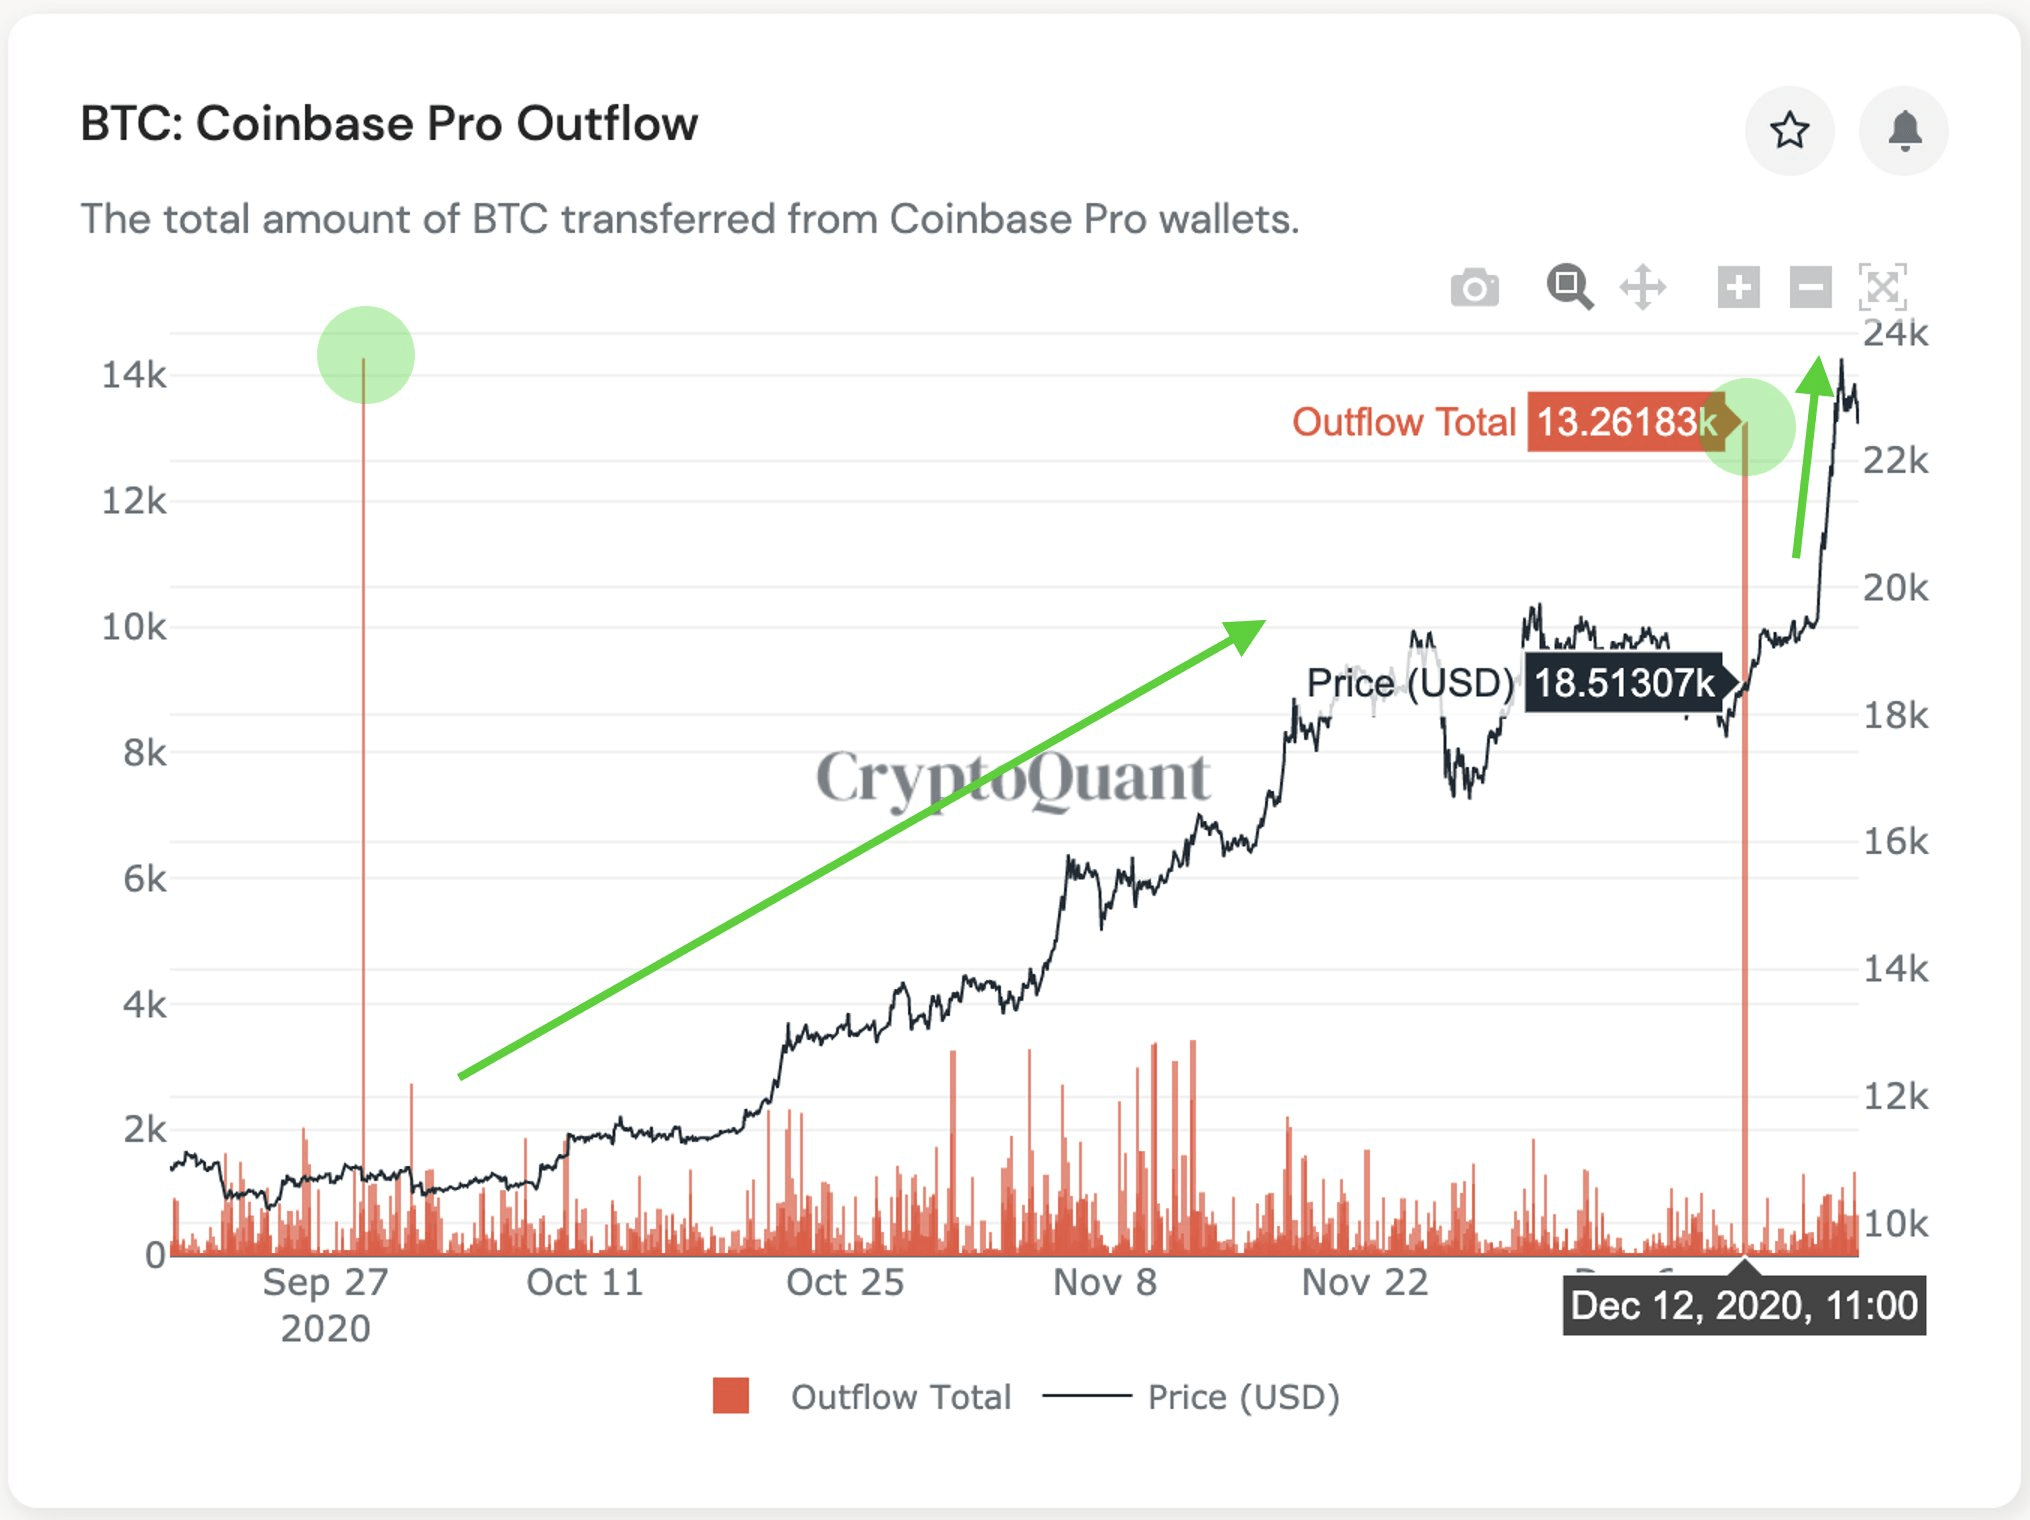The width and height of the screenshot is (2030, 1520).
Task: Select the box zoom tool
Action: pos(1569,287)
